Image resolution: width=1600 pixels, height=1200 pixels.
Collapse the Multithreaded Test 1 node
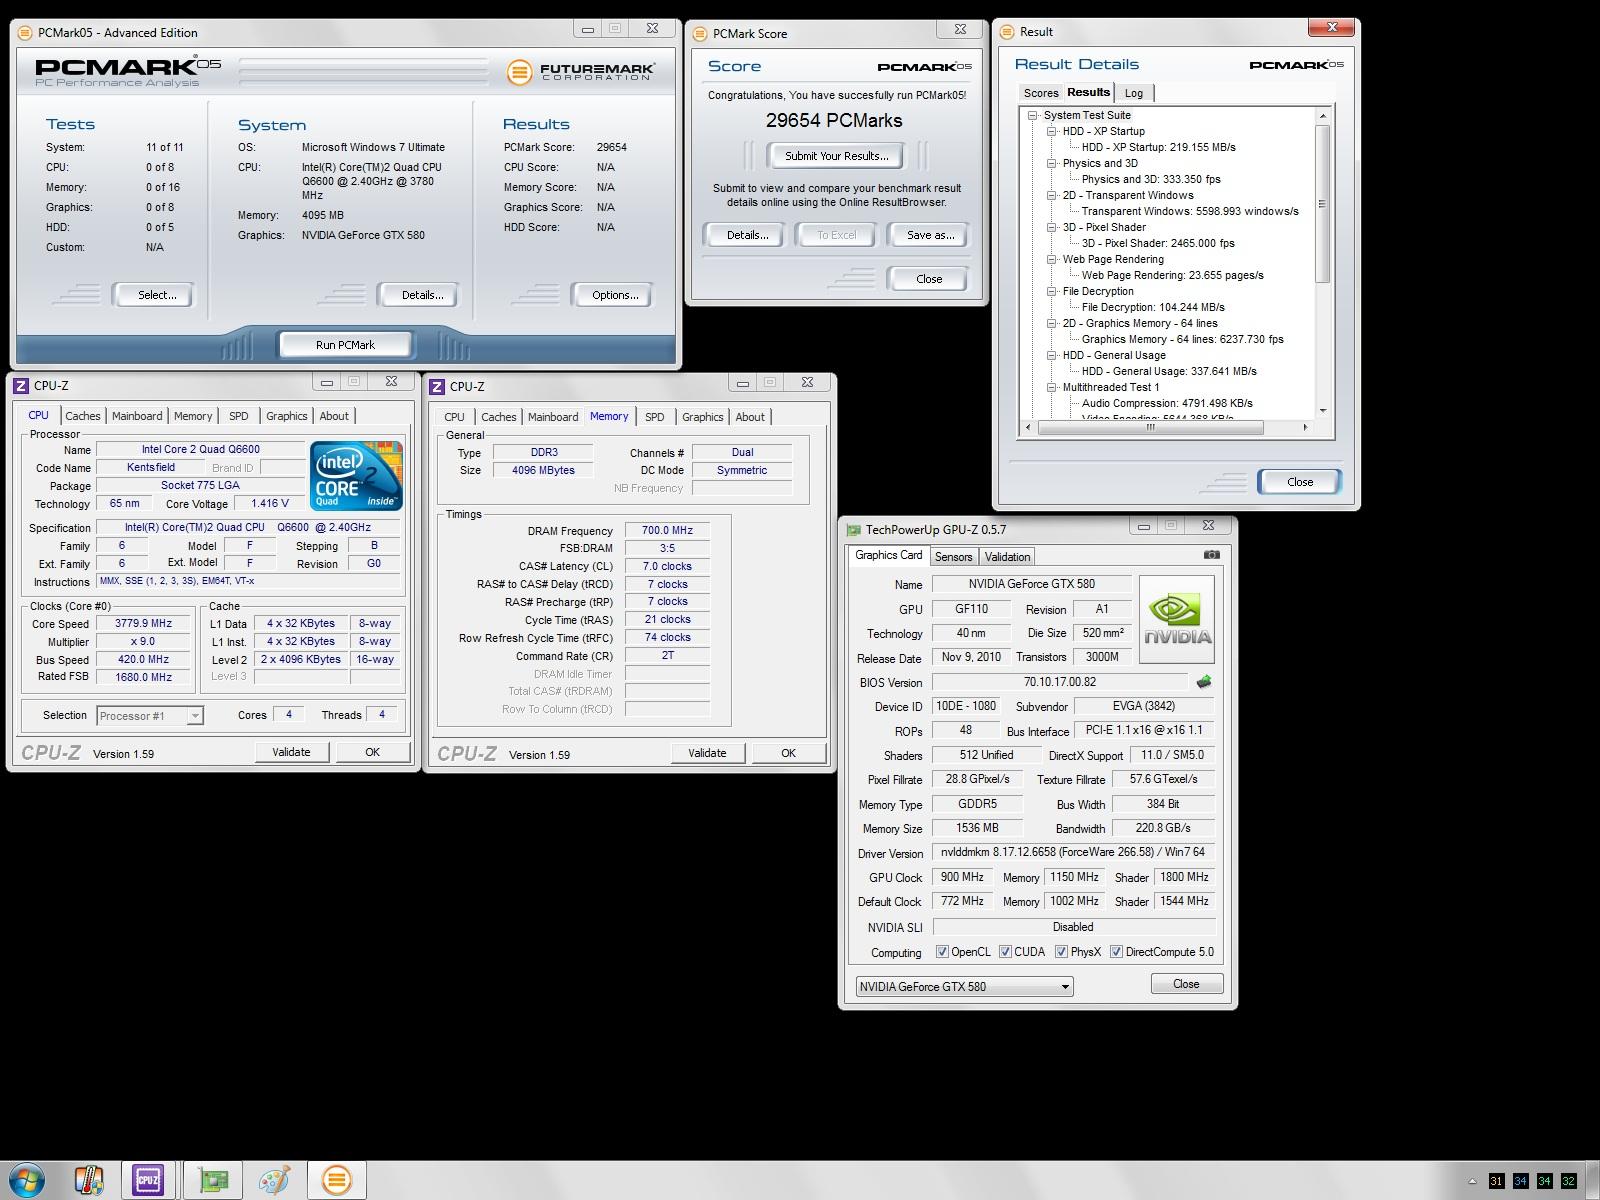pos(1052,387)
